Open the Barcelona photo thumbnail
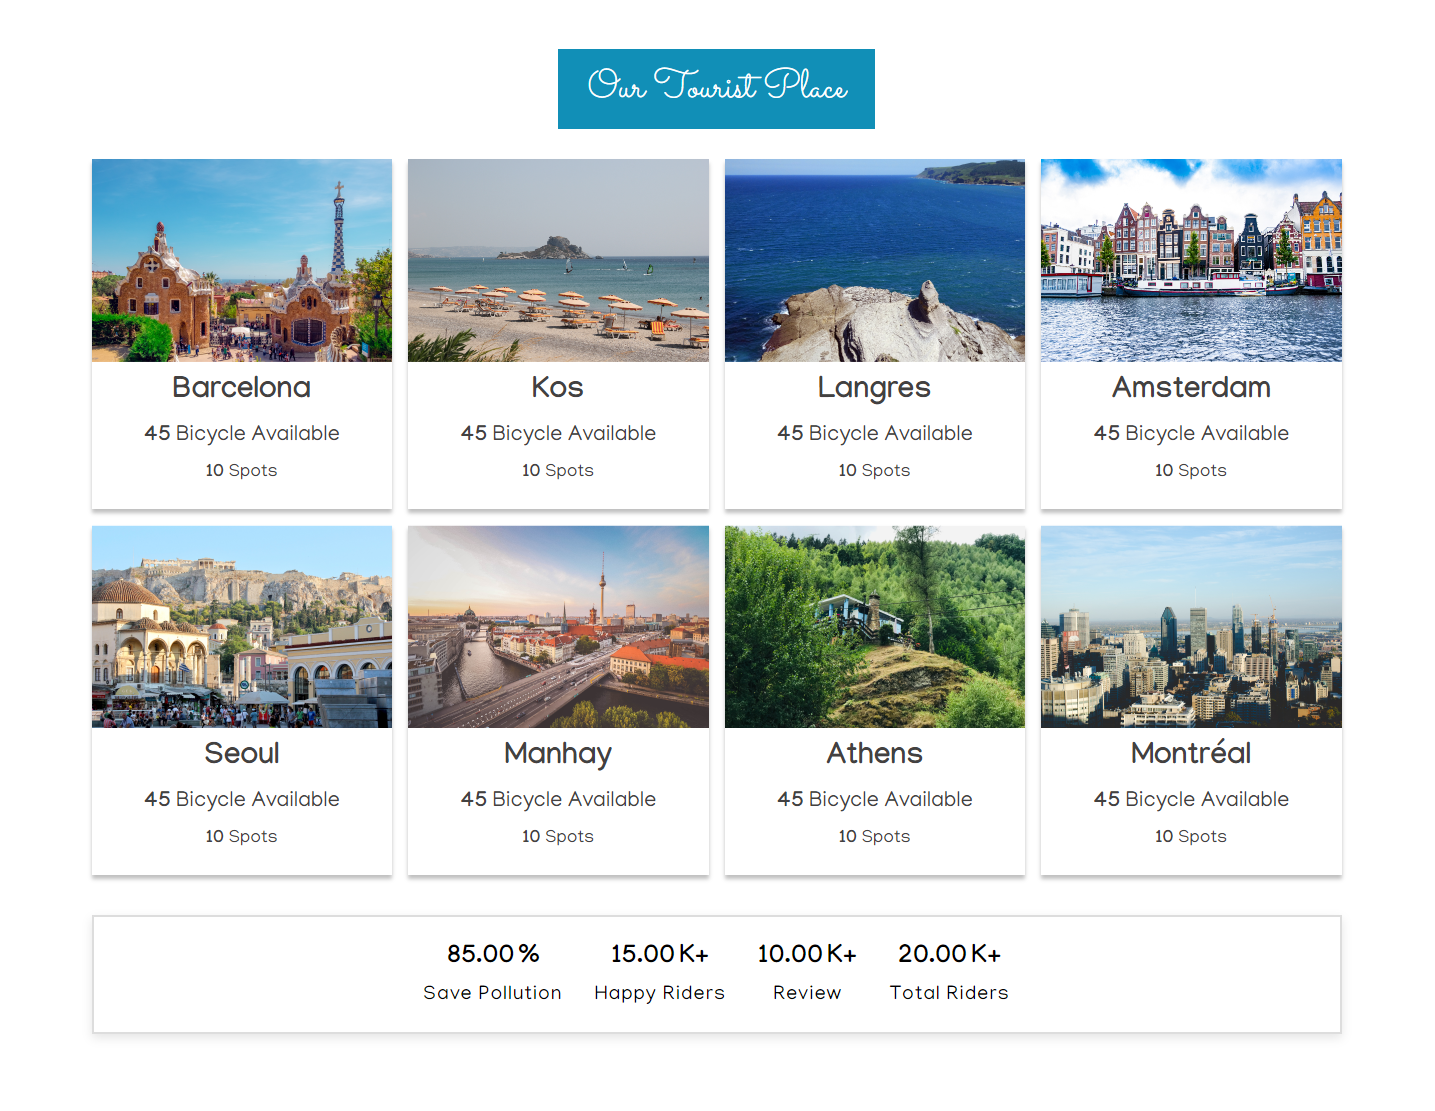 tap(242, 260)
